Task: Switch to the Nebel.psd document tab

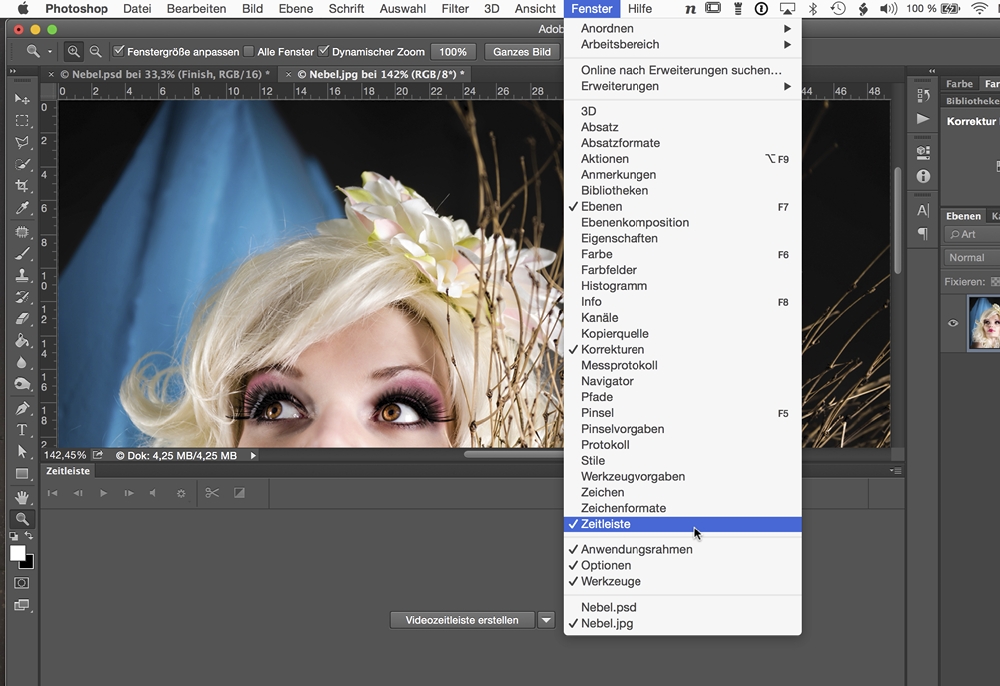Action: 164,74
